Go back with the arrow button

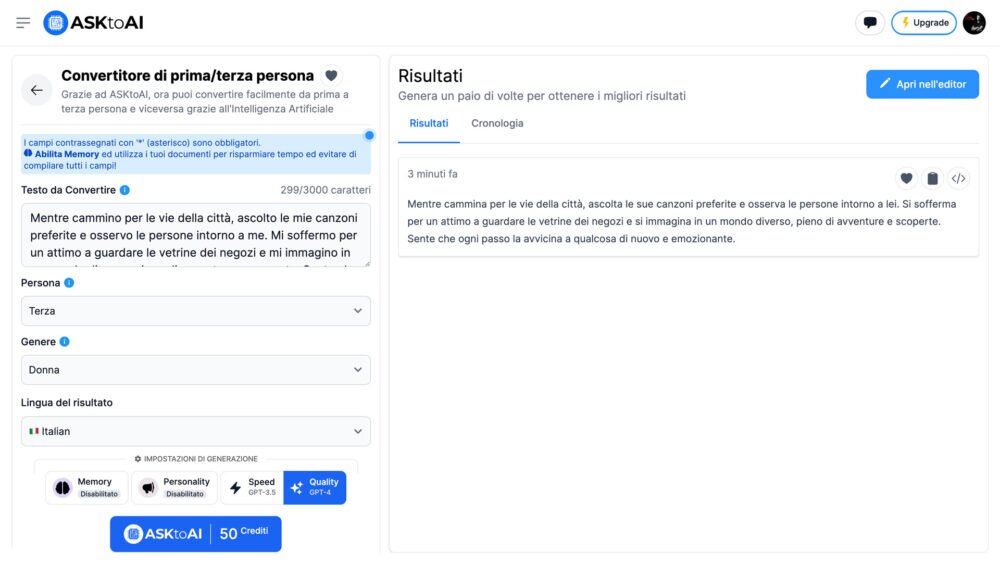pyautogui.click(x=37, y=90)
